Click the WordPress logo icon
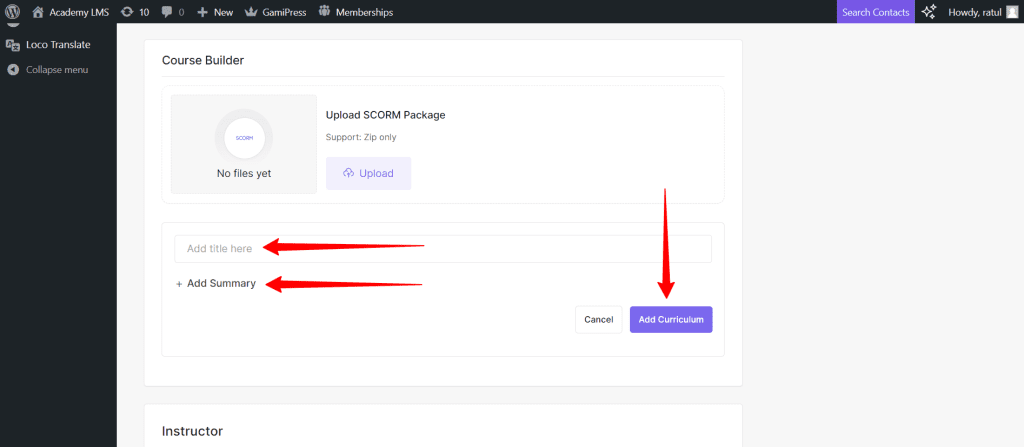The image size is (1024, 447). click(x=13, y=12)
